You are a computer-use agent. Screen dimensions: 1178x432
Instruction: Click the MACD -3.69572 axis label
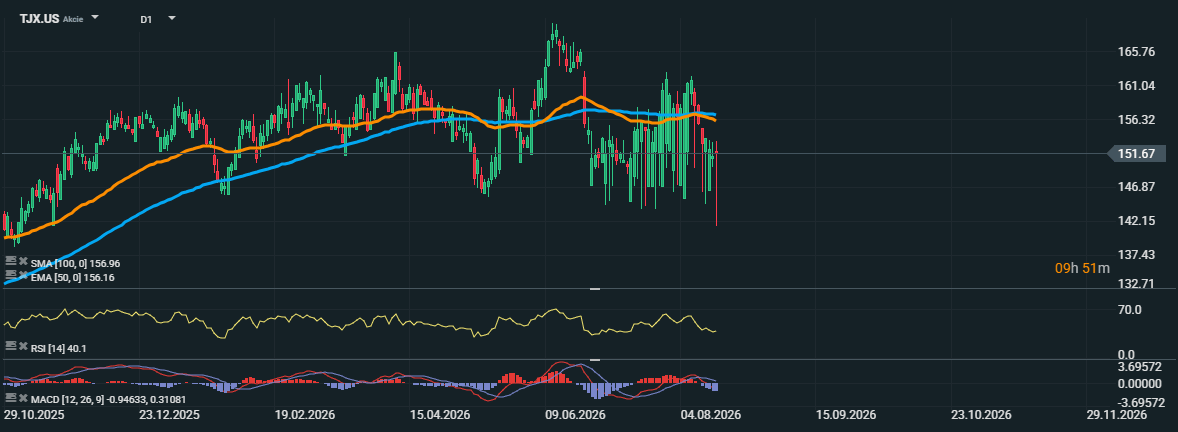[x=1140, y=403]
